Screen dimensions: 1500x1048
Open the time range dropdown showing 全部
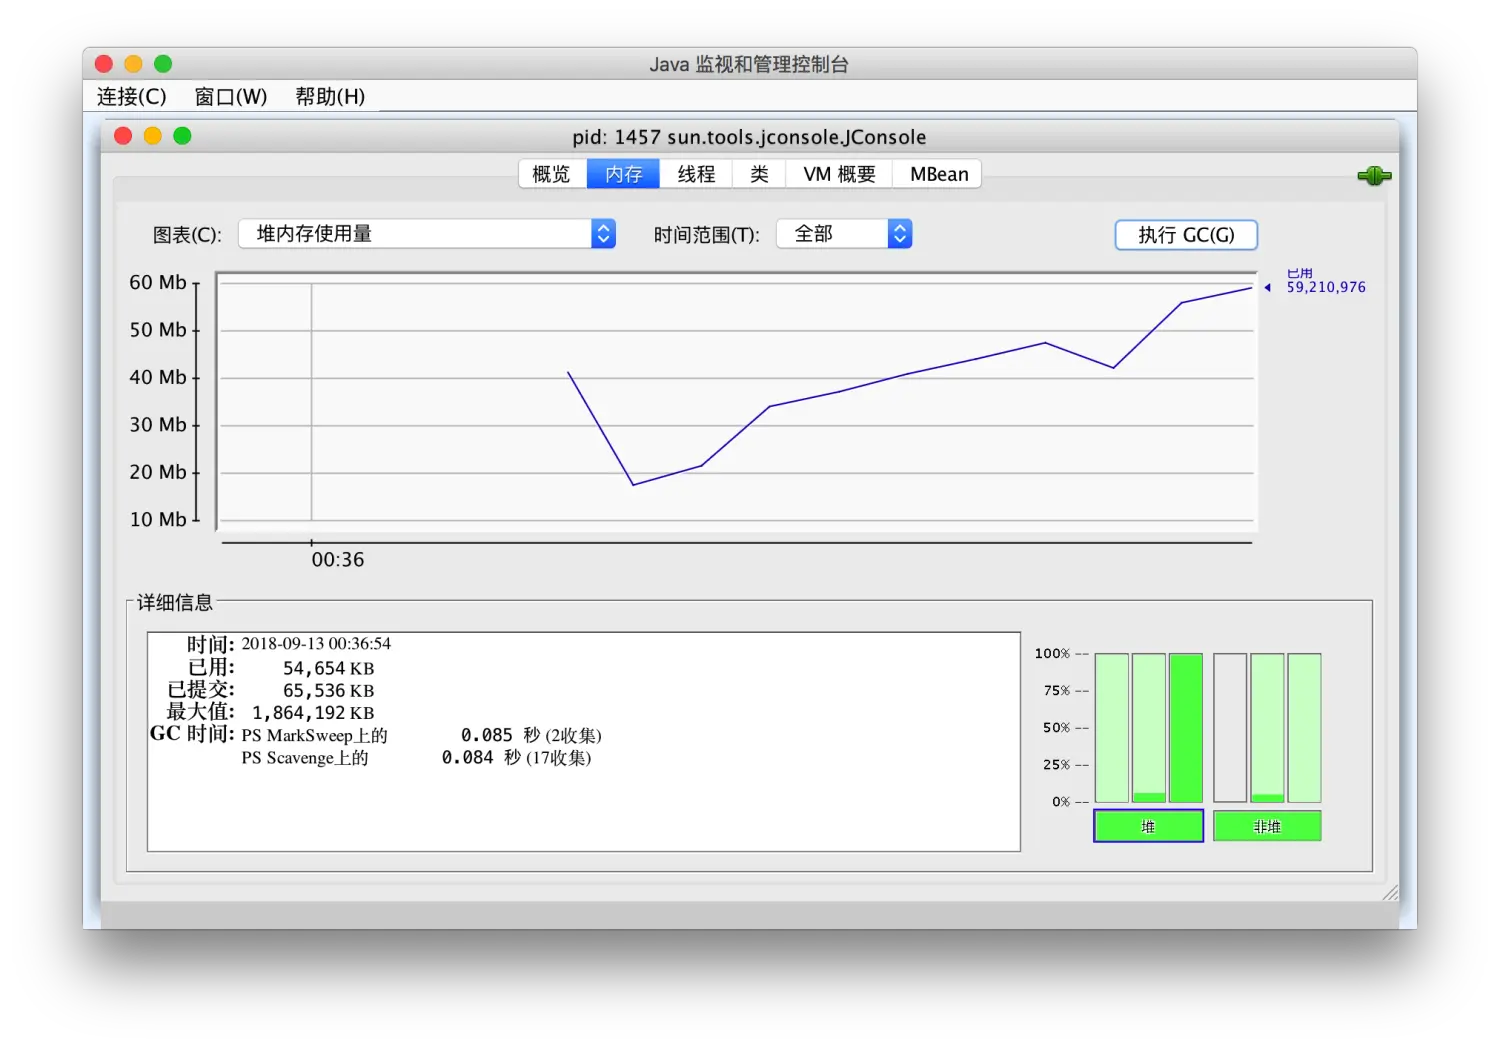[x=844, y=234]
